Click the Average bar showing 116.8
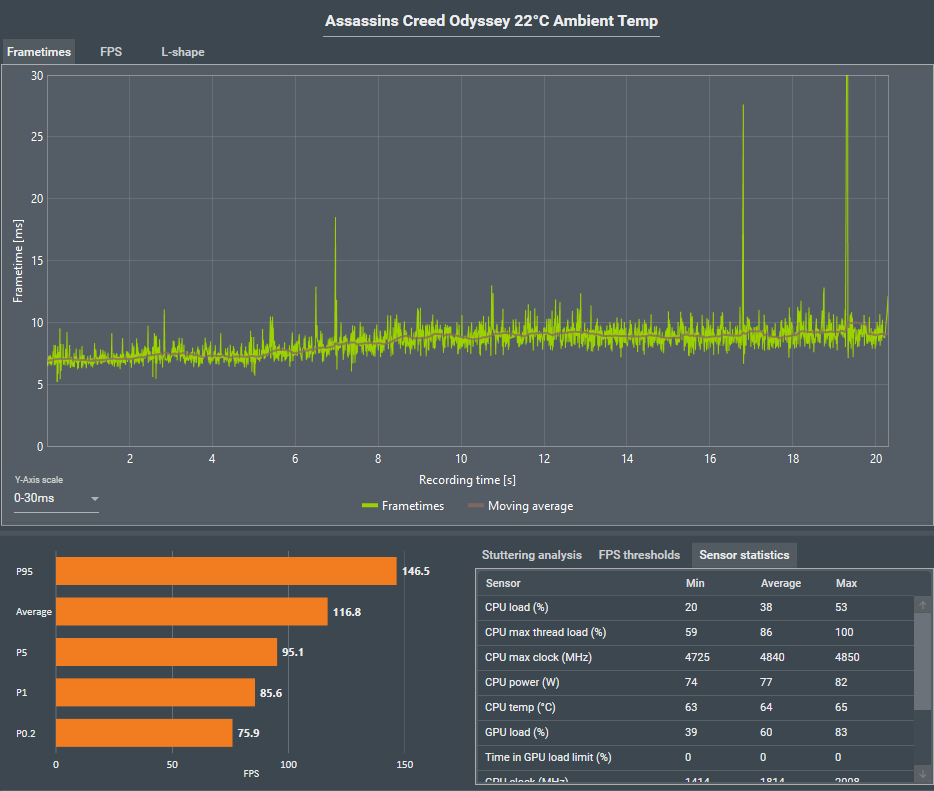The height and width of the screenshot is (791, 934). tap(192, 612)
